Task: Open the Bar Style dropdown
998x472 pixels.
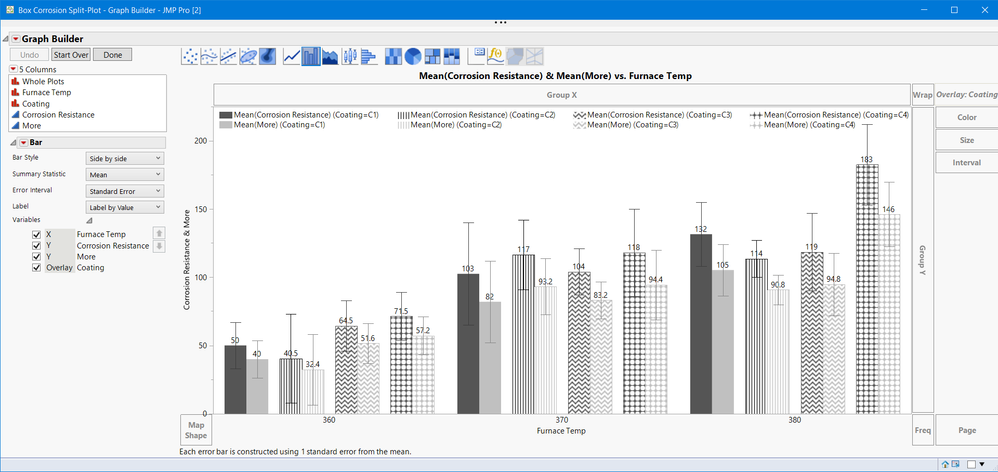Action: coord(125,158)
